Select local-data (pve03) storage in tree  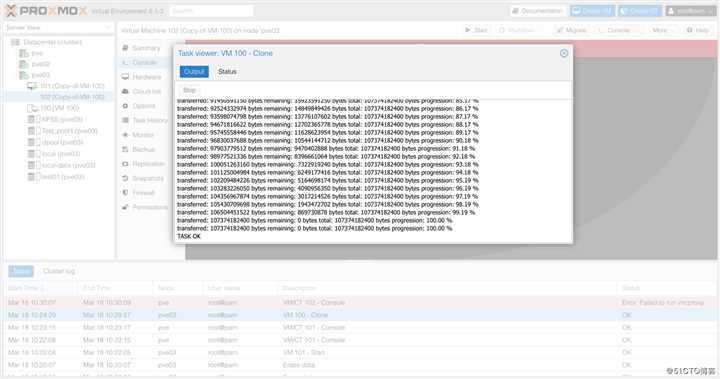(x=68, y=165)
